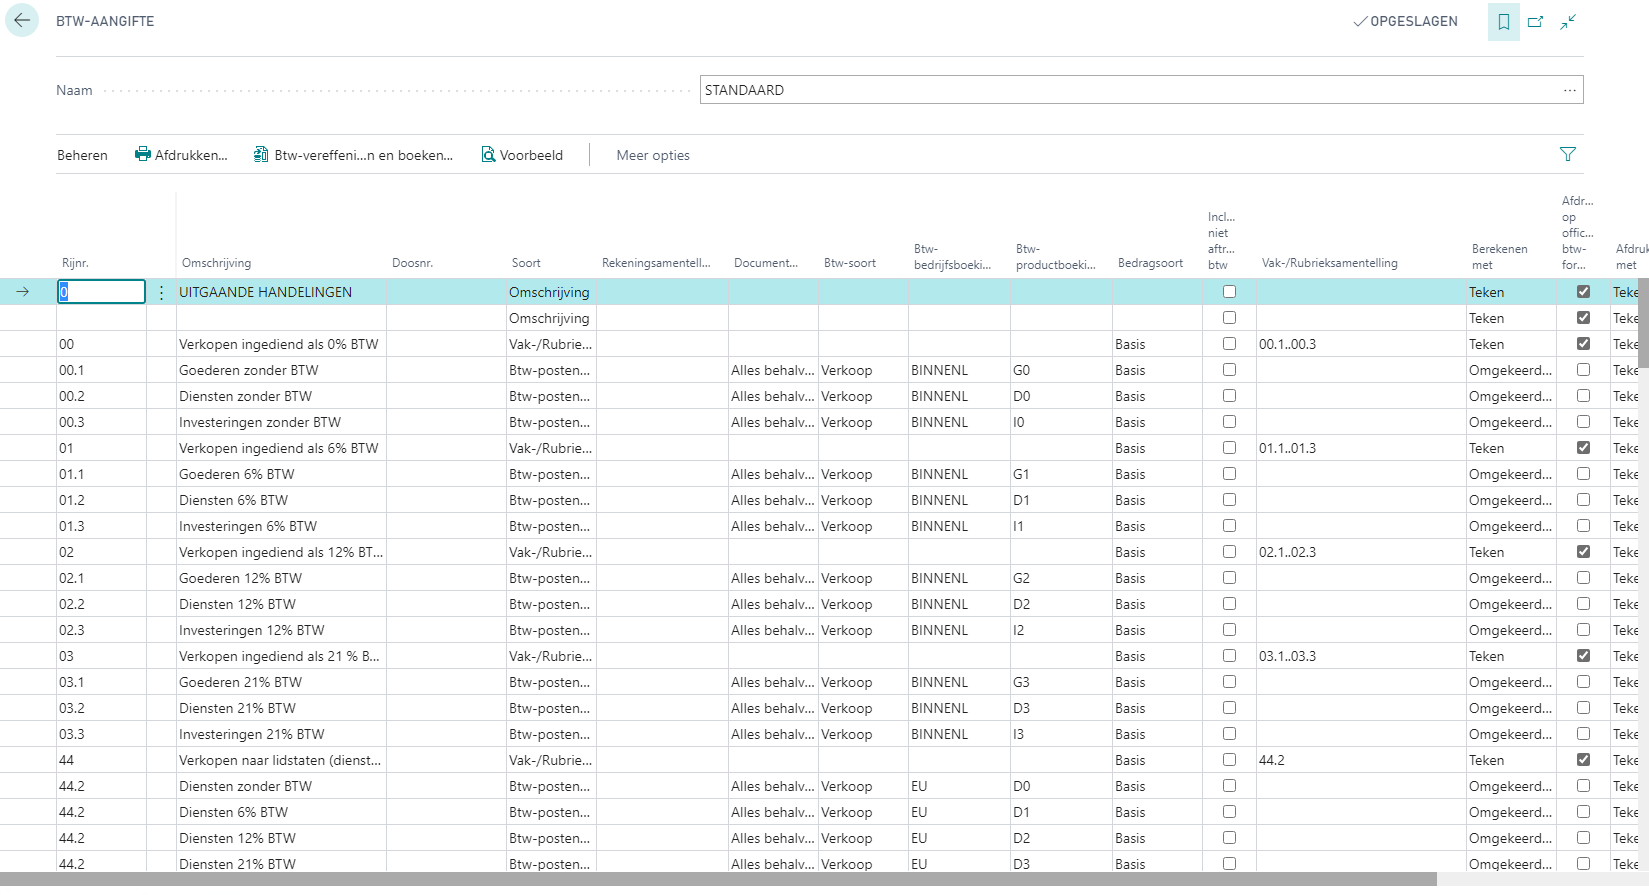The image size is (1649, 895).
Task: Open Omschrijving column header menu
Action: pyautogui.click(x=216, y=263)
